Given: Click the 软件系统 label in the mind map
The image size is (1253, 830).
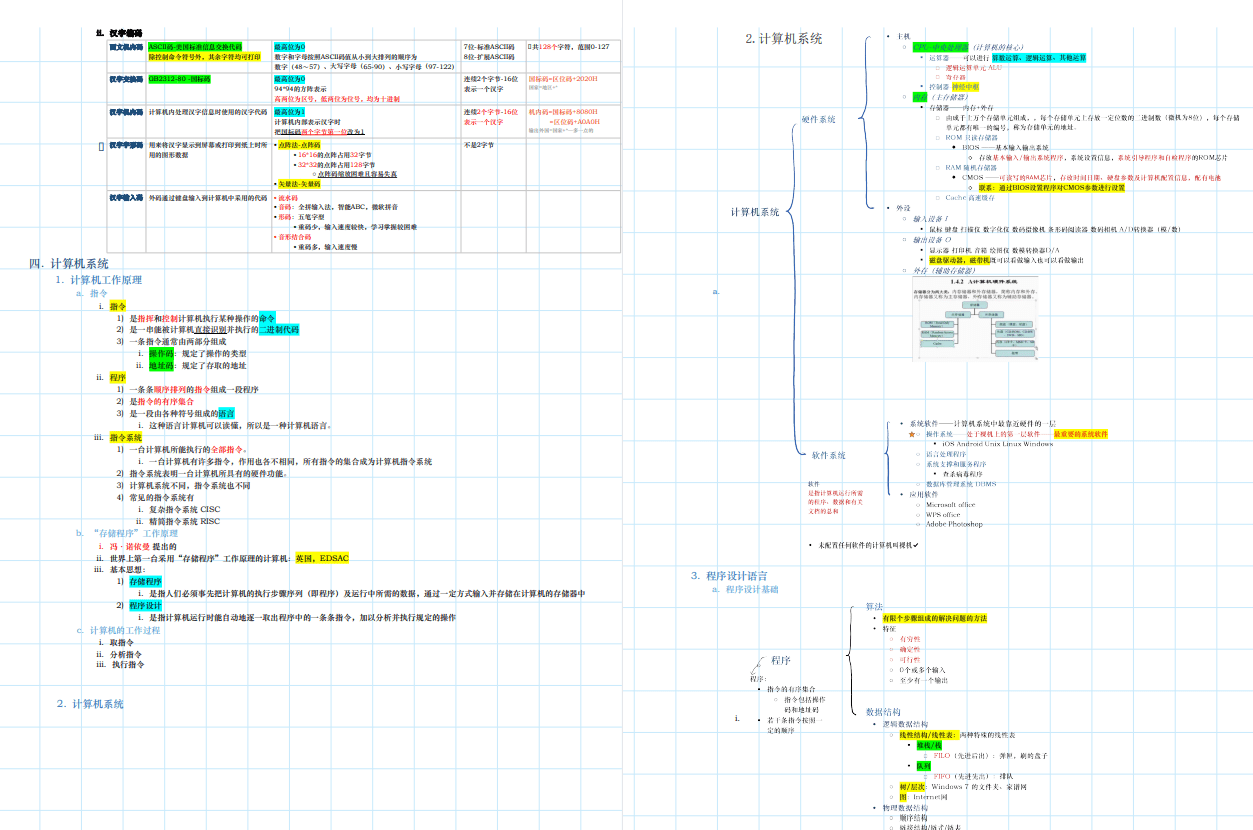Looking at the screenshot, I should coord(828,455).
